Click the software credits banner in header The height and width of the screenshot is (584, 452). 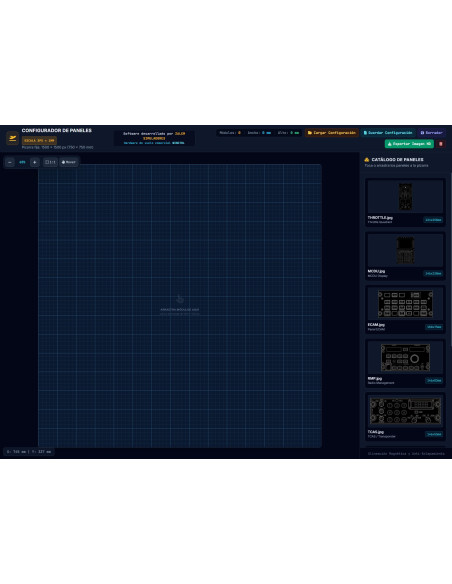point(154,138)
